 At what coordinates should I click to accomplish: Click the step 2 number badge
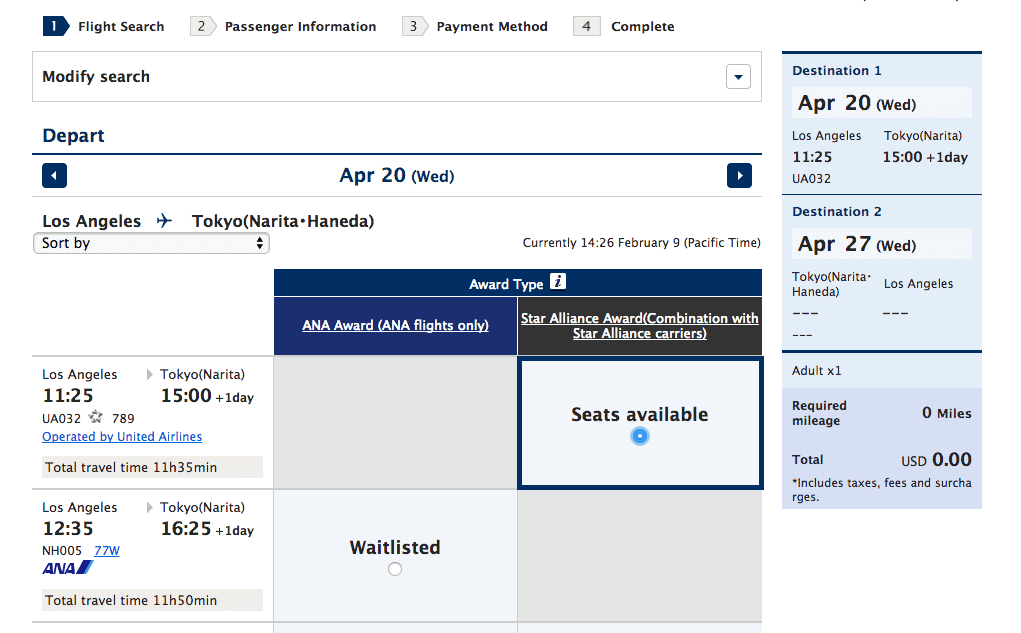pyautogui.click(x=203, y=26)
